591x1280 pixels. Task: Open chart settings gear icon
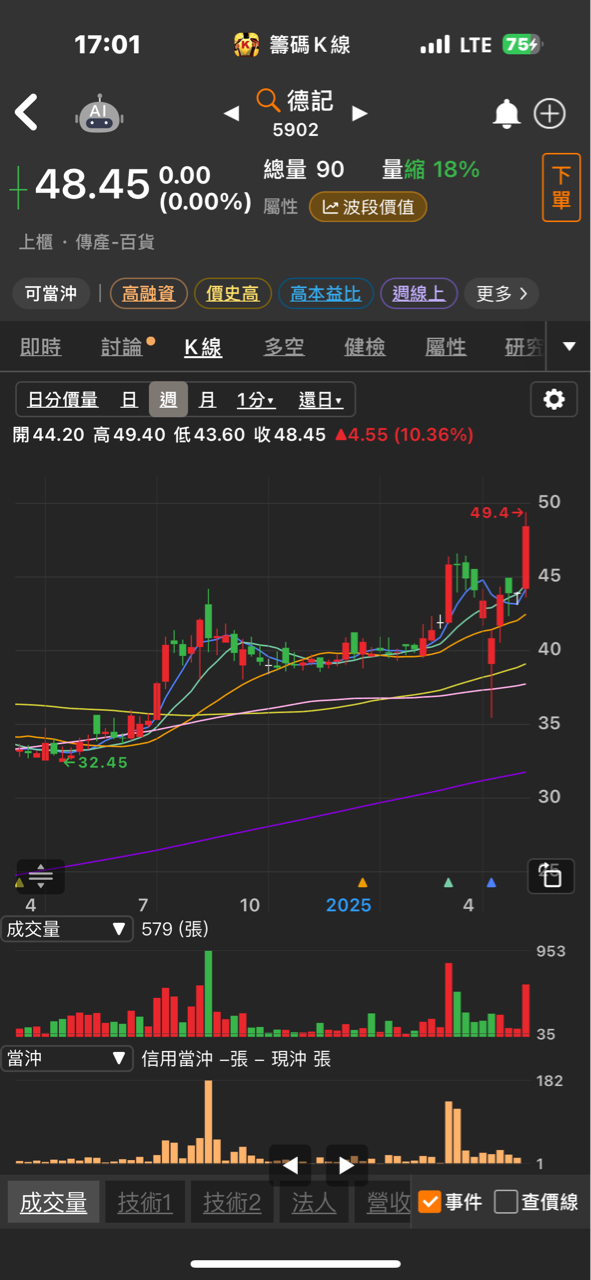point(554,400)
